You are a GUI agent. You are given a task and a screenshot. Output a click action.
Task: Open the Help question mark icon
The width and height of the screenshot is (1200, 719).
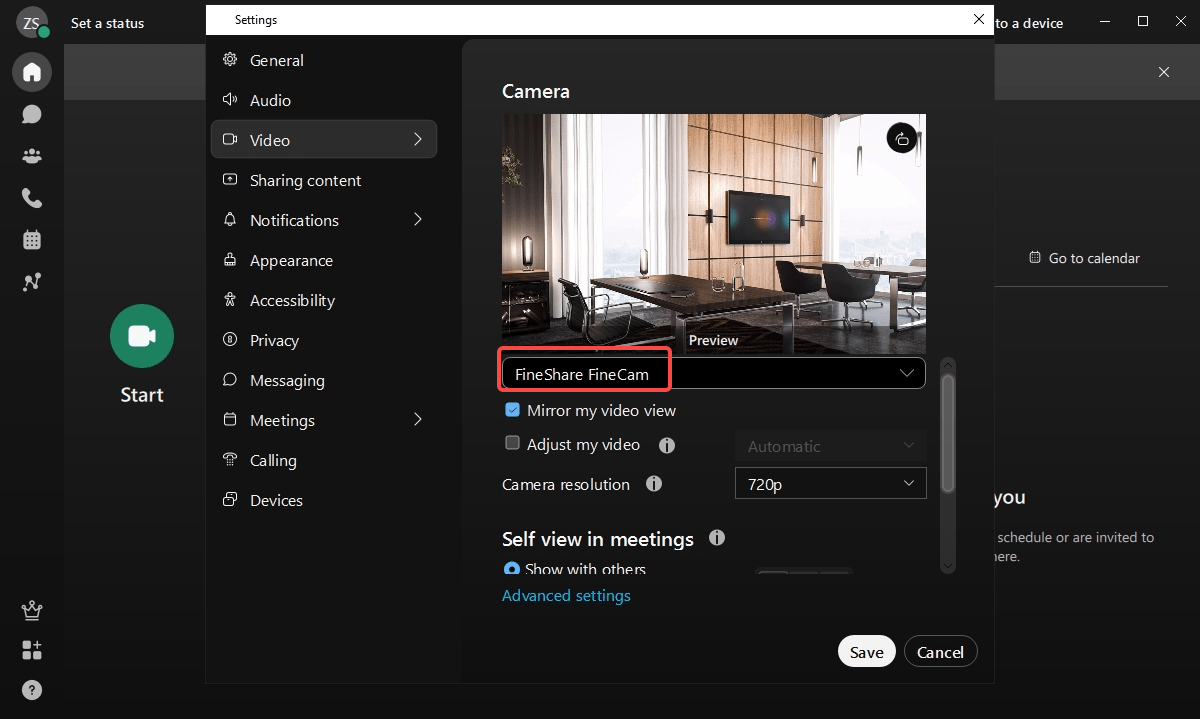(31, 690)
